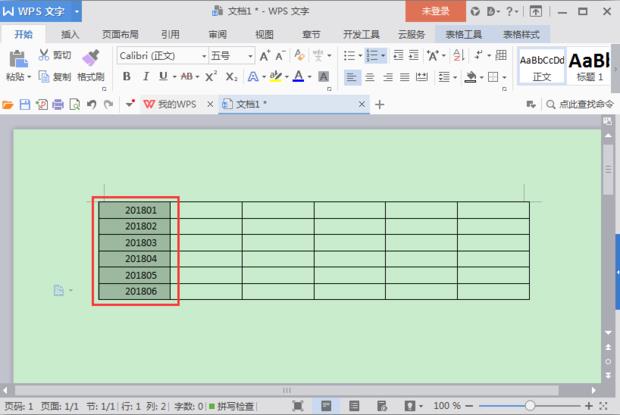This screenshot has height=415, width=620.
Task: Click the shading paint bucket icon
Action: 470,77
